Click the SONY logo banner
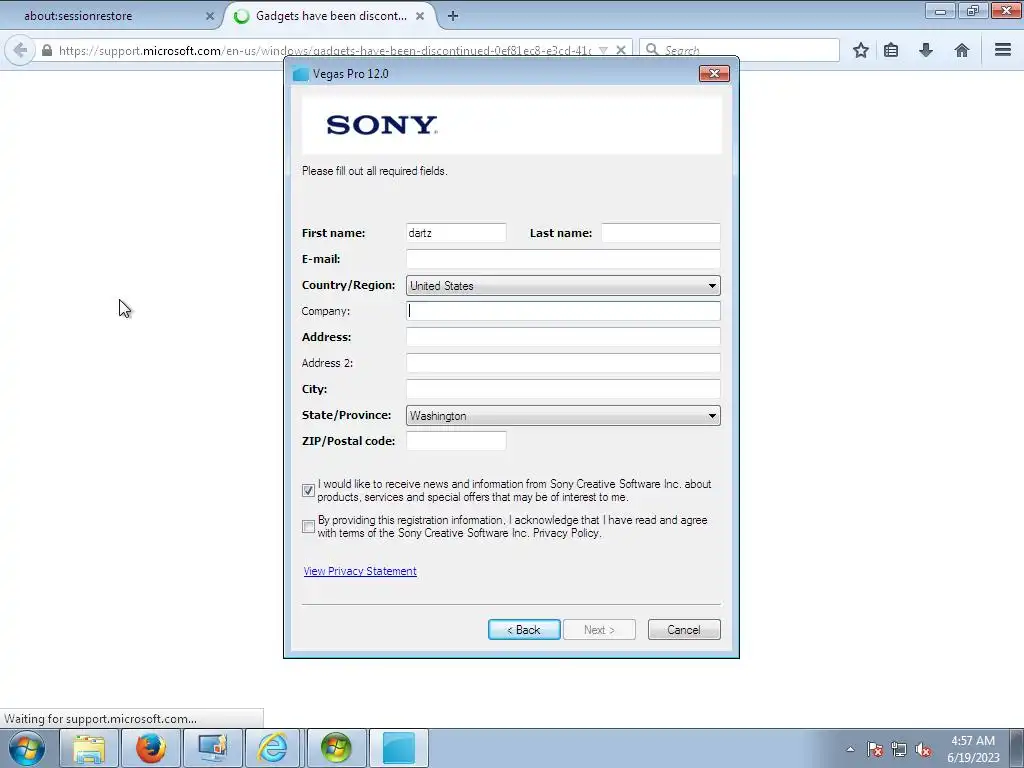 point(512,123)
